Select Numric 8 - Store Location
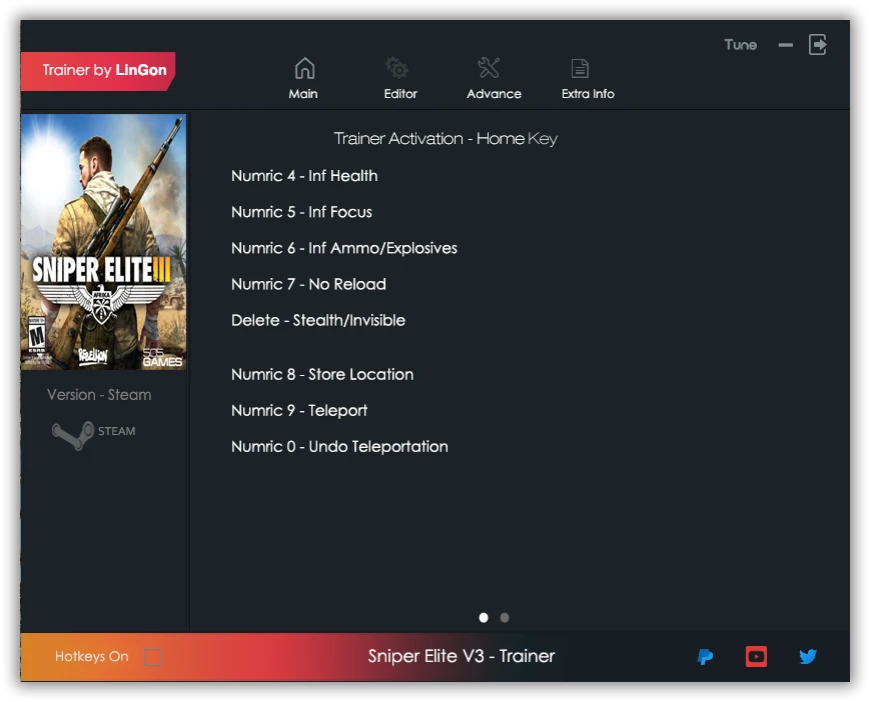The width and height of the screenshot is (869, 702). coord(322,374)
